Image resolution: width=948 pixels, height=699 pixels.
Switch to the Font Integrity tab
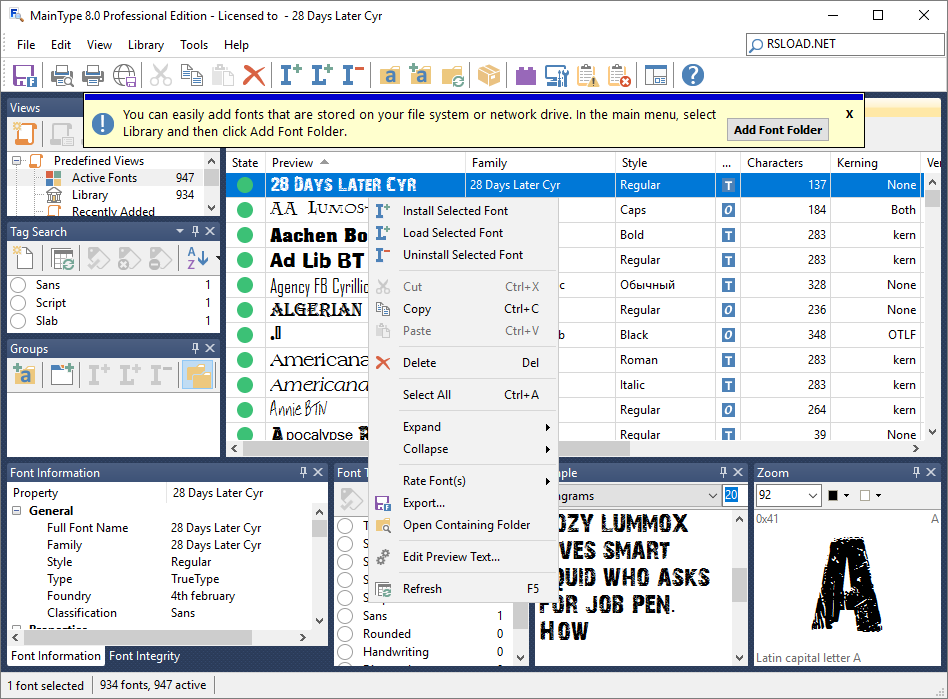tap(144, 656)
